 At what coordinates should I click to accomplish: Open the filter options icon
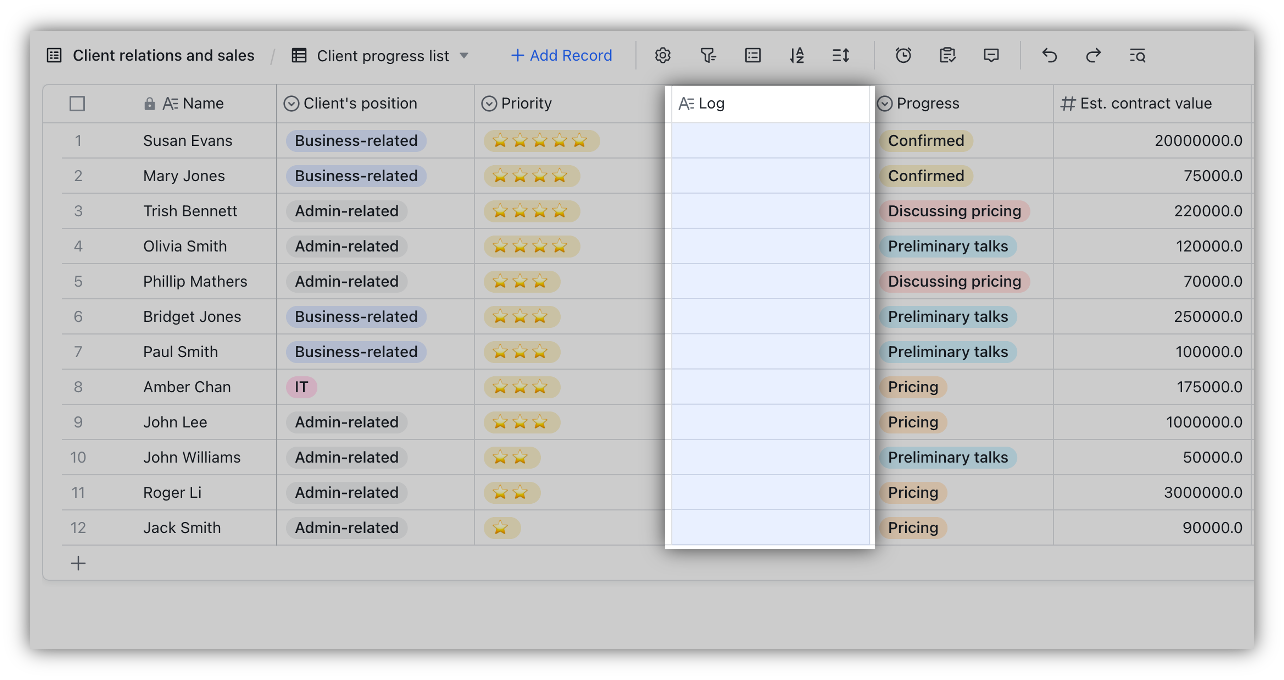pos(708,55)
